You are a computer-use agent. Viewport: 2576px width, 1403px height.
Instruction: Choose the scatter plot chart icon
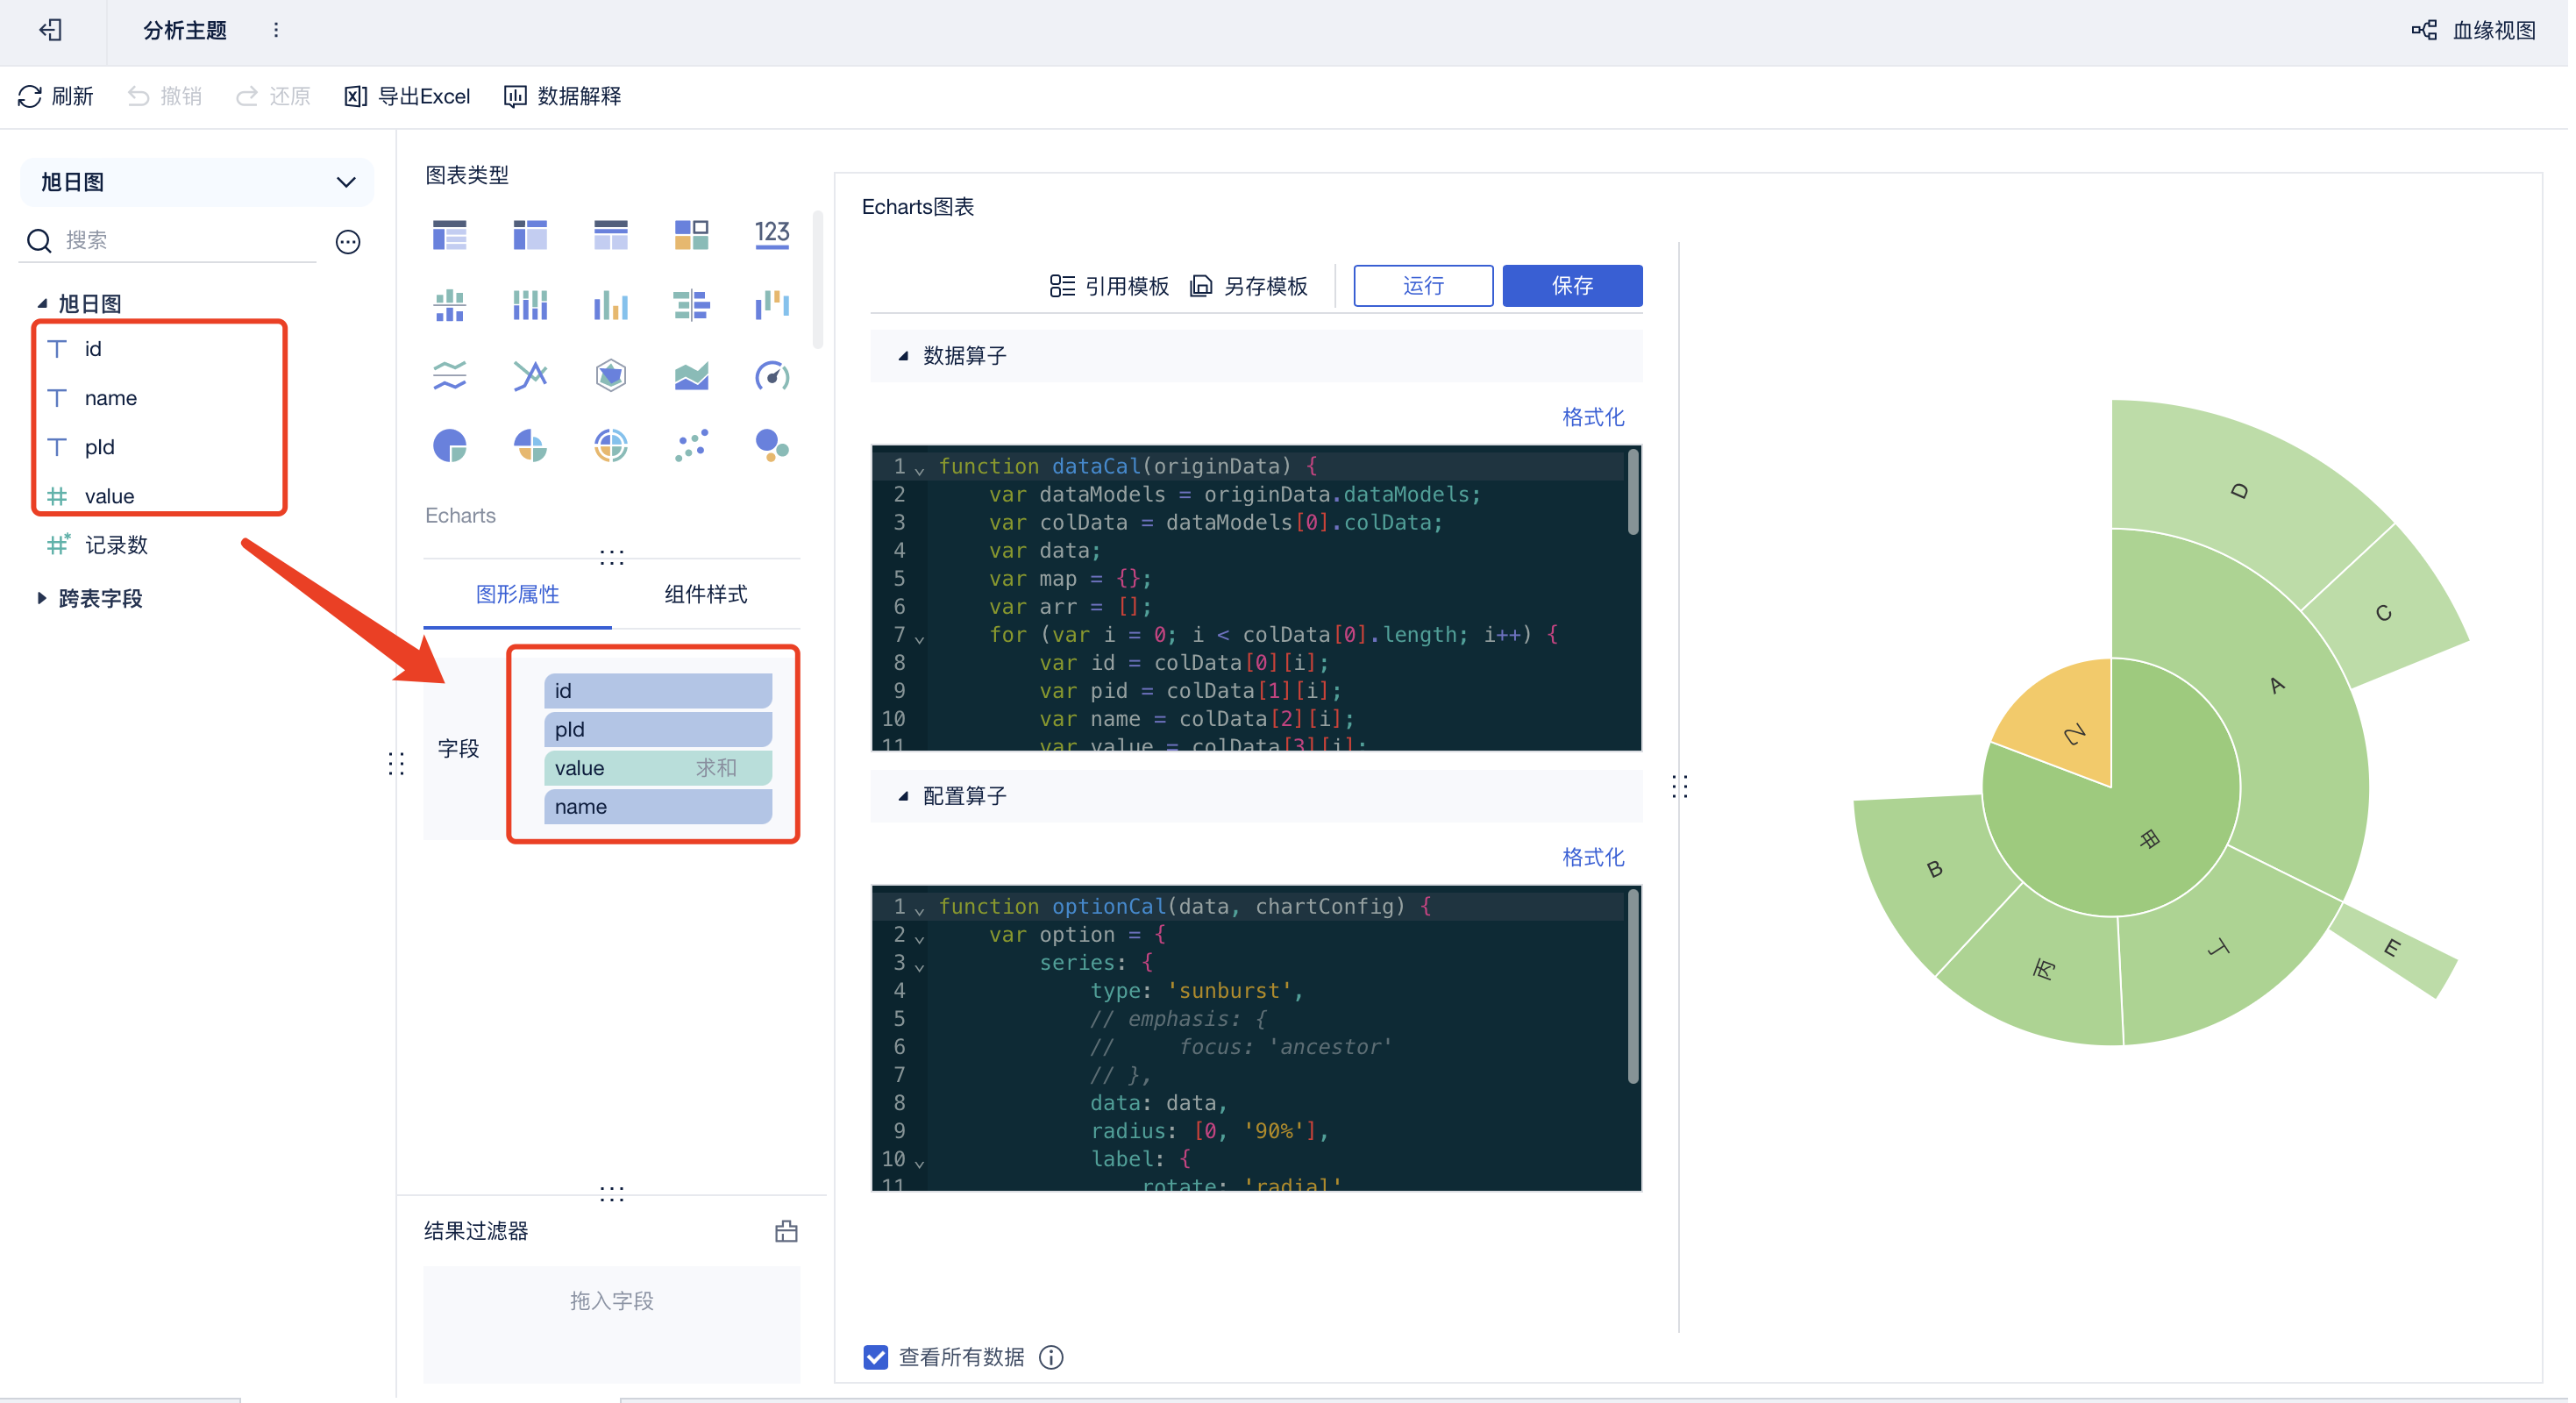pos(691,445)
